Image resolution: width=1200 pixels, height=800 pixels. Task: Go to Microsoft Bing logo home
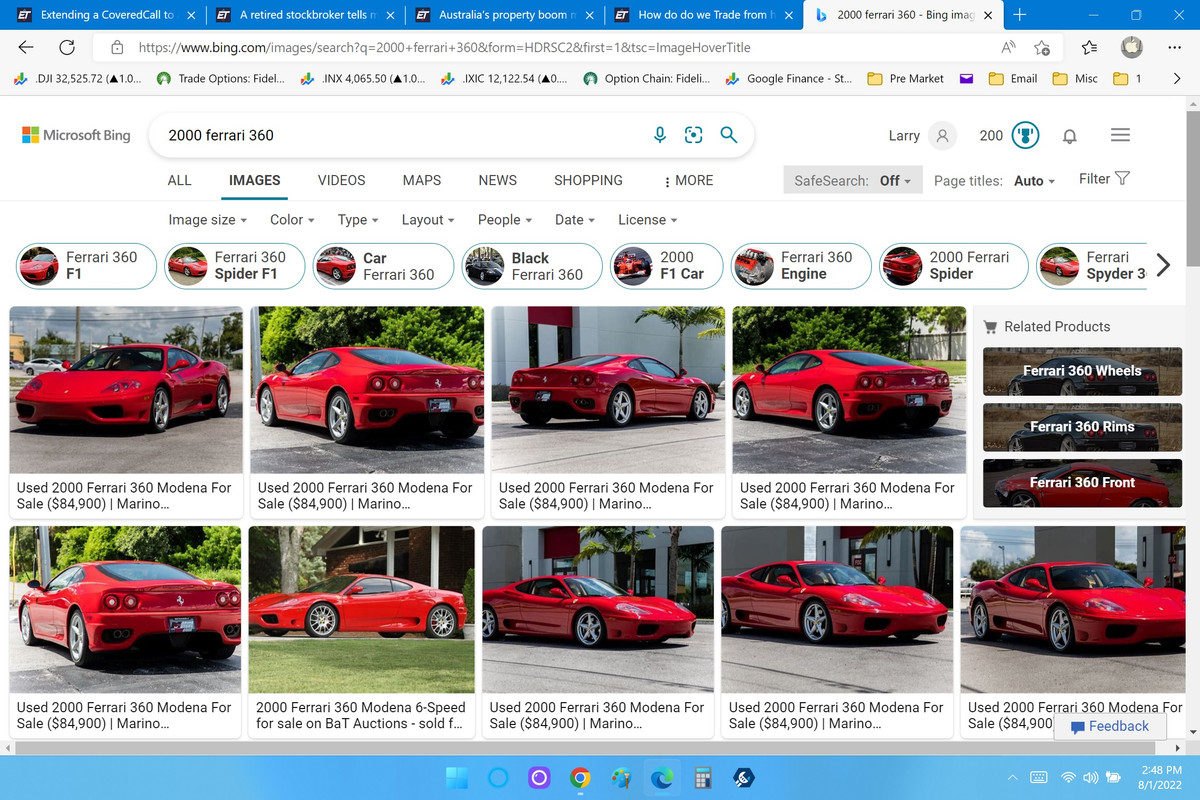click(77, 135)
